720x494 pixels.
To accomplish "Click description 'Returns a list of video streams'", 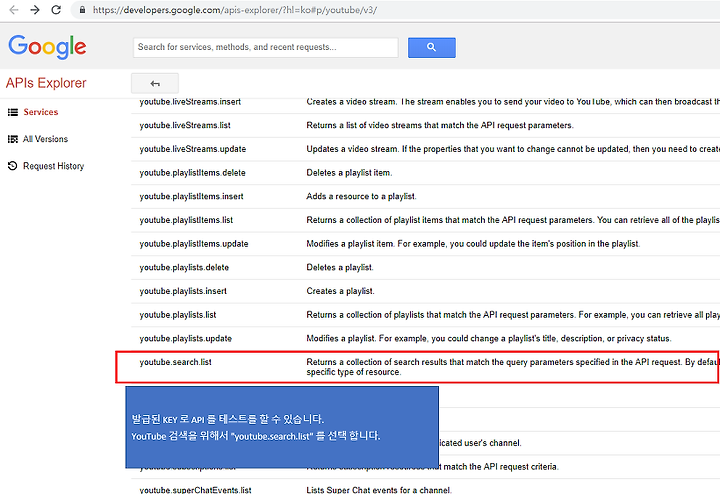I will coord(440,125).
